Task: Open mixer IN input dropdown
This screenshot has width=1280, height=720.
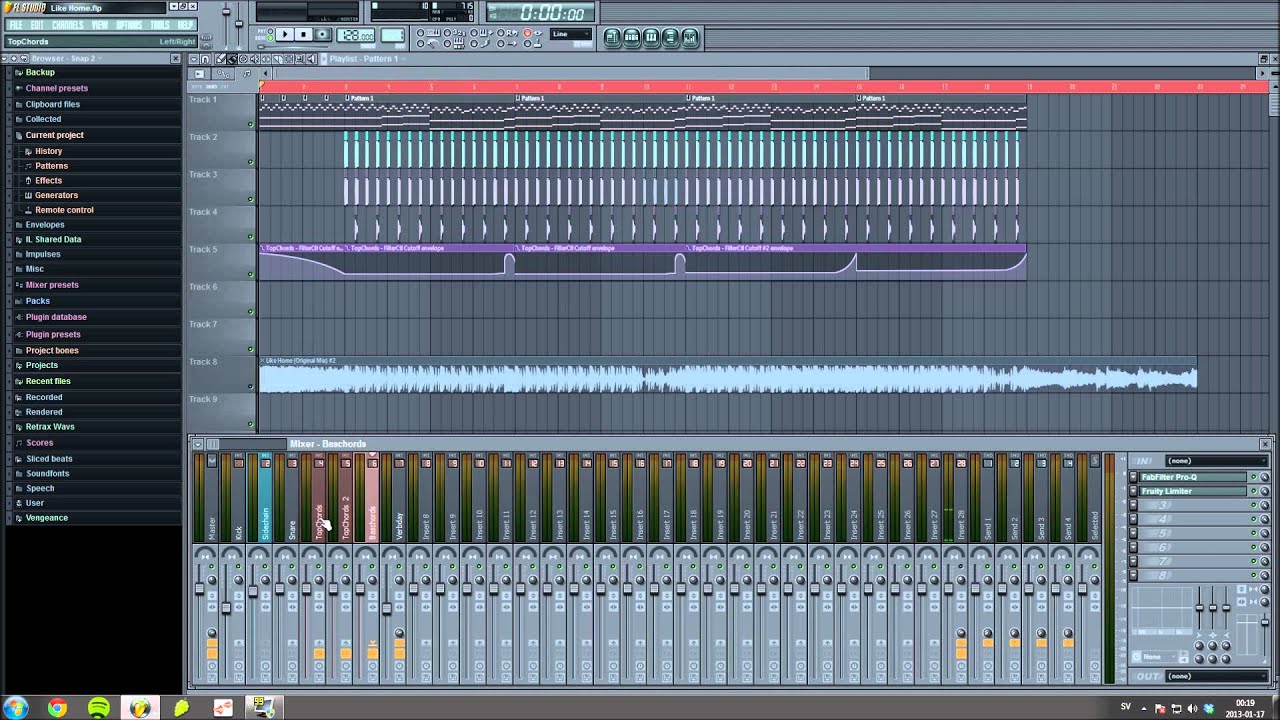Action: (1217, 461)
